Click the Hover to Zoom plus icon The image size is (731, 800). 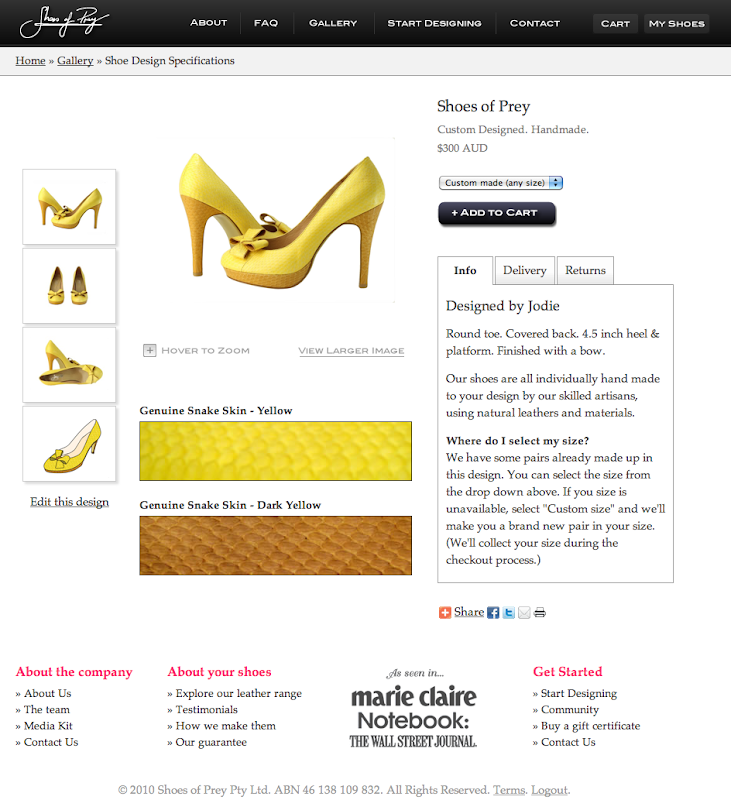click(149, 351)
